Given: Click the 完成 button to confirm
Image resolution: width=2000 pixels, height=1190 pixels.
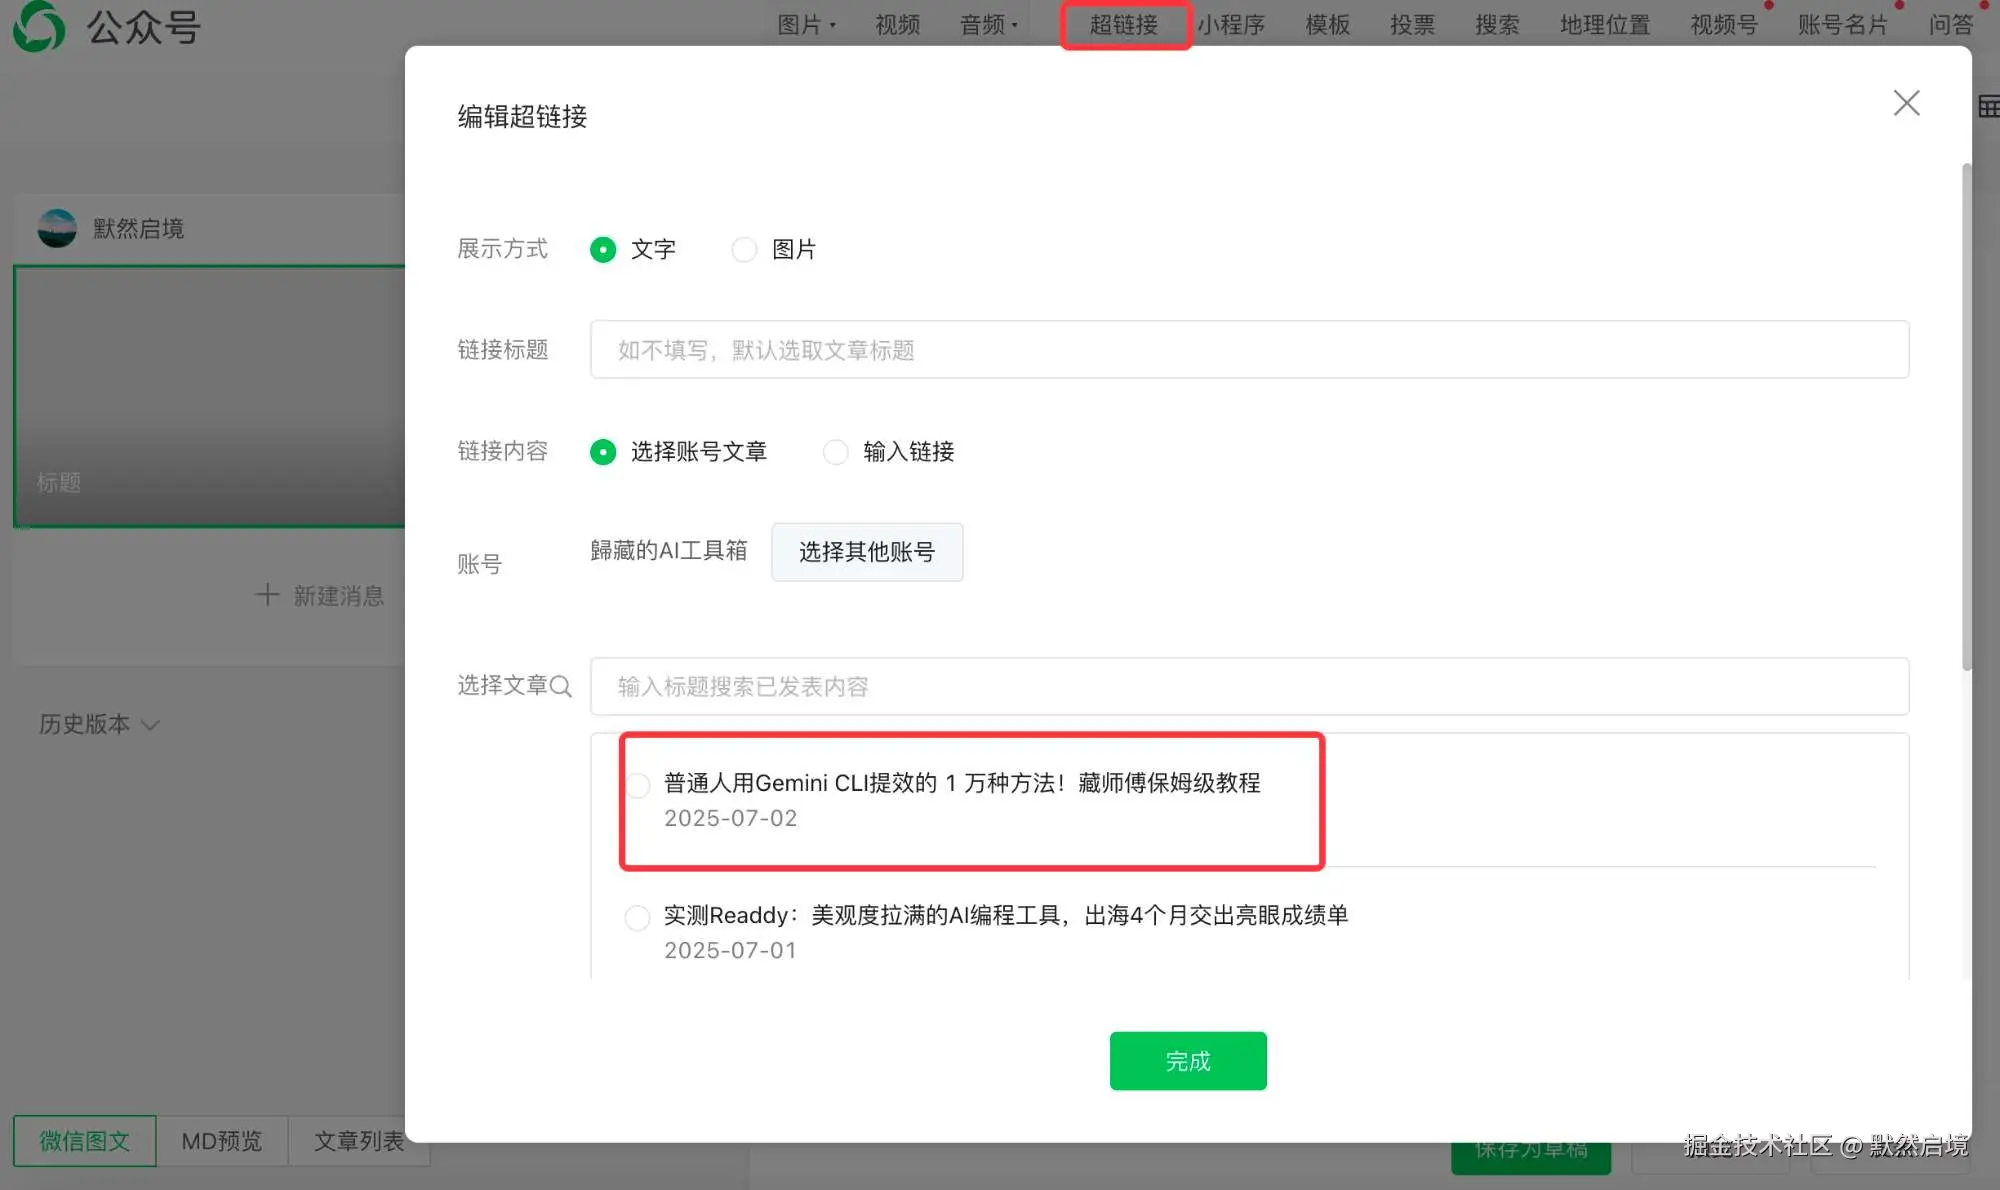Looking at the screenshot, I should [1188, 1060].
